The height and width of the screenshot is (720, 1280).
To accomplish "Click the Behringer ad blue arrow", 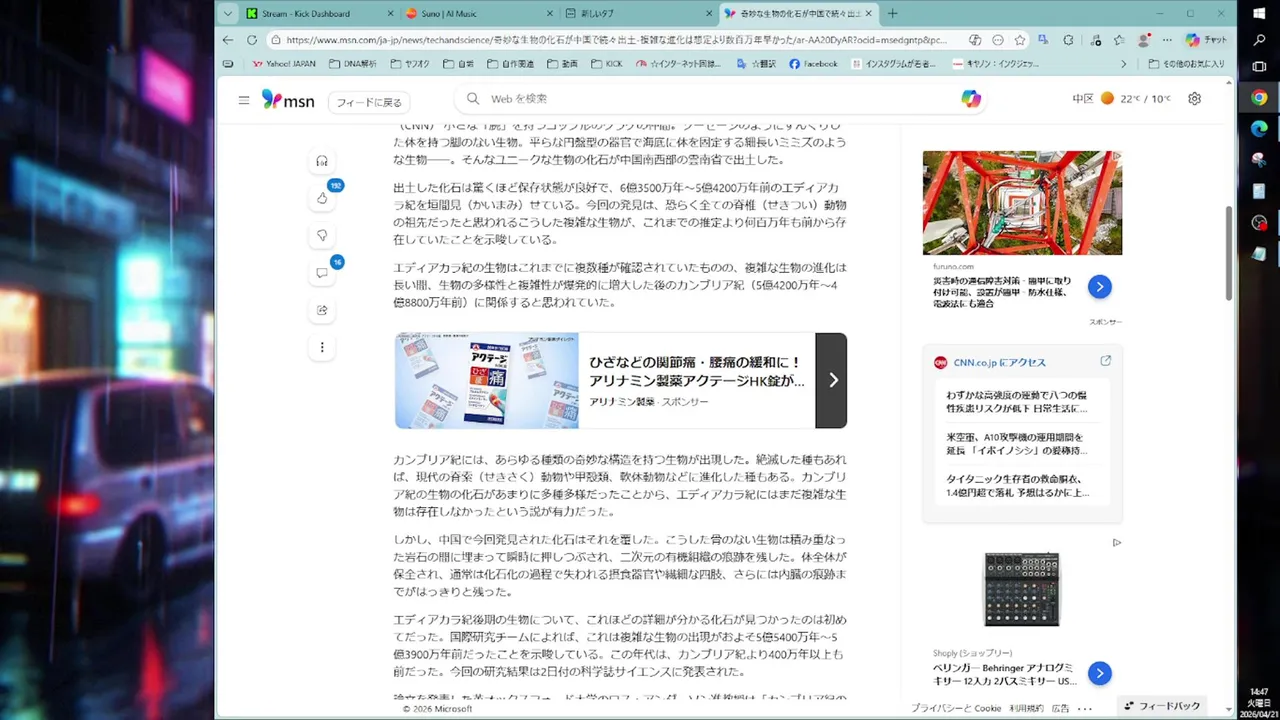I will click(x=1099, y=673).
